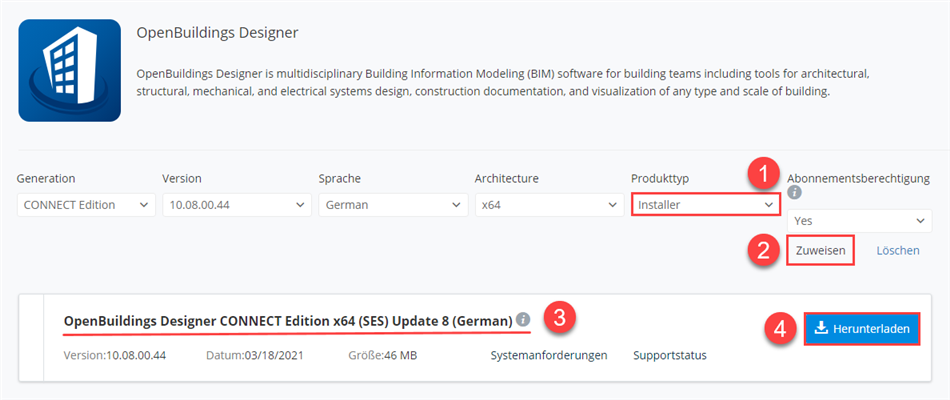This screenshot has width=950, height=400.
Task: Open the Architecture dropdown set to x64
Action: [550, 205]
